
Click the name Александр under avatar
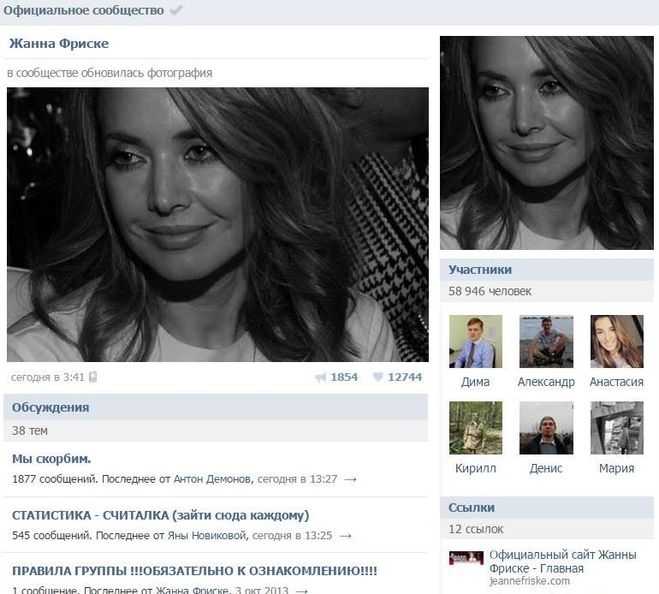(x=546, y=382)
